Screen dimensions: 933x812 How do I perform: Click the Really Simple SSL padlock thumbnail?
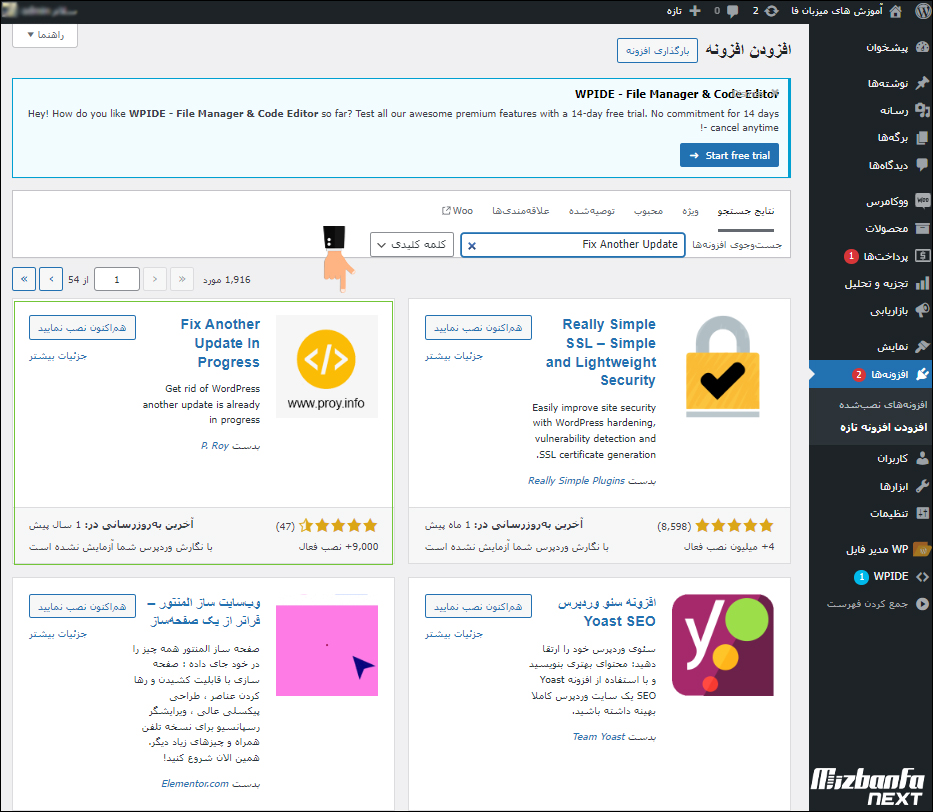click(722, 366)
